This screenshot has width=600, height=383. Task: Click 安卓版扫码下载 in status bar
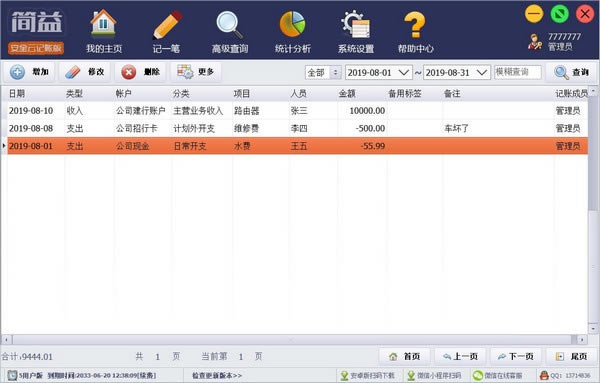(368, 376)
